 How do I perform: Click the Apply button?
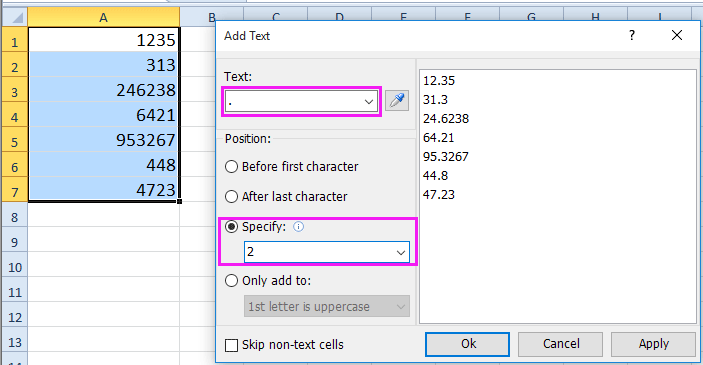coord(653,344)
